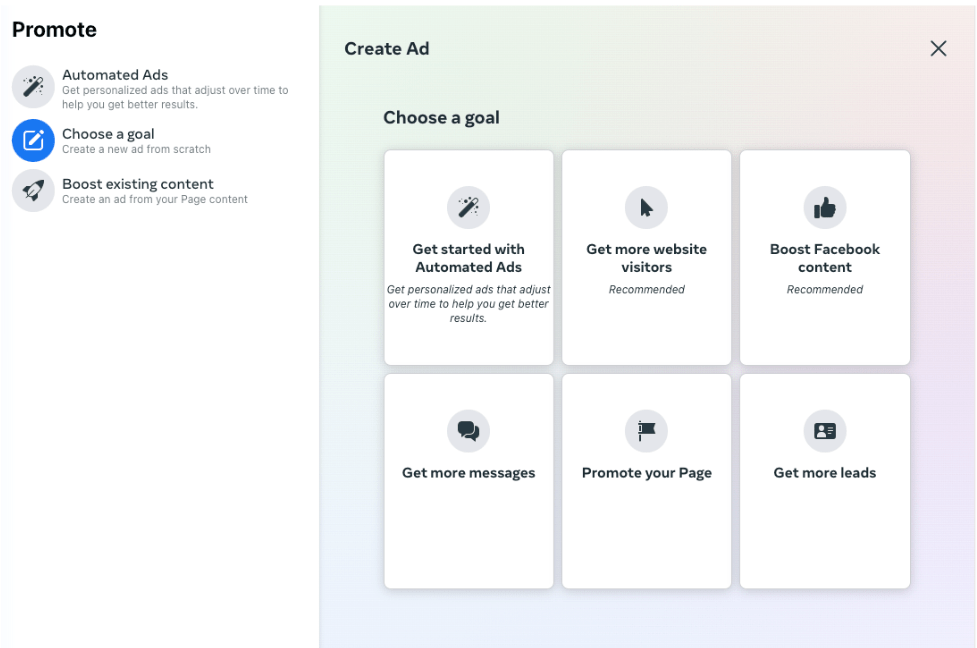Click the magic wand icon in Automated Ads card
This screenshot has height=648, width=977.
[x=468, y=207]
